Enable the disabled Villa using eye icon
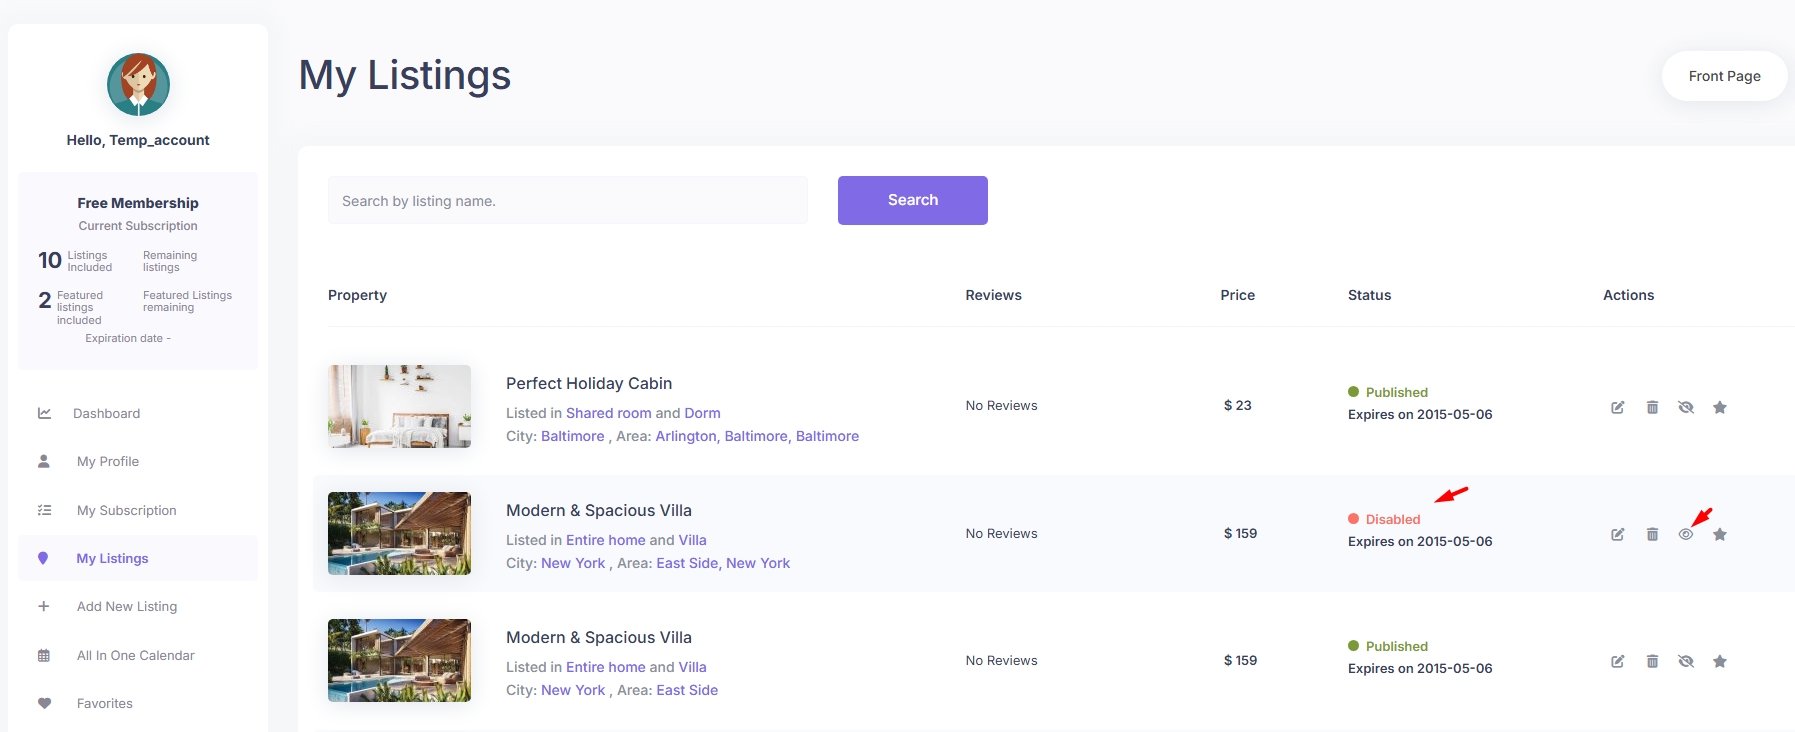1795x732 pixels. (x=1686, y=534)
